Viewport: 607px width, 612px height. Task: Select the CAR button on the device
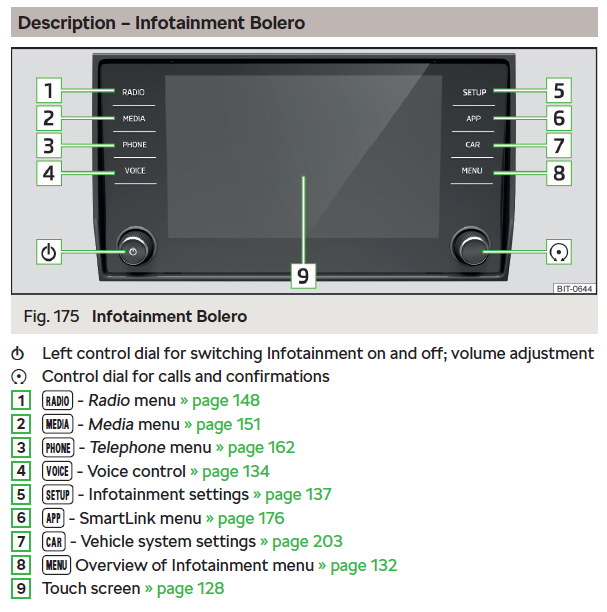pos(473,144)
